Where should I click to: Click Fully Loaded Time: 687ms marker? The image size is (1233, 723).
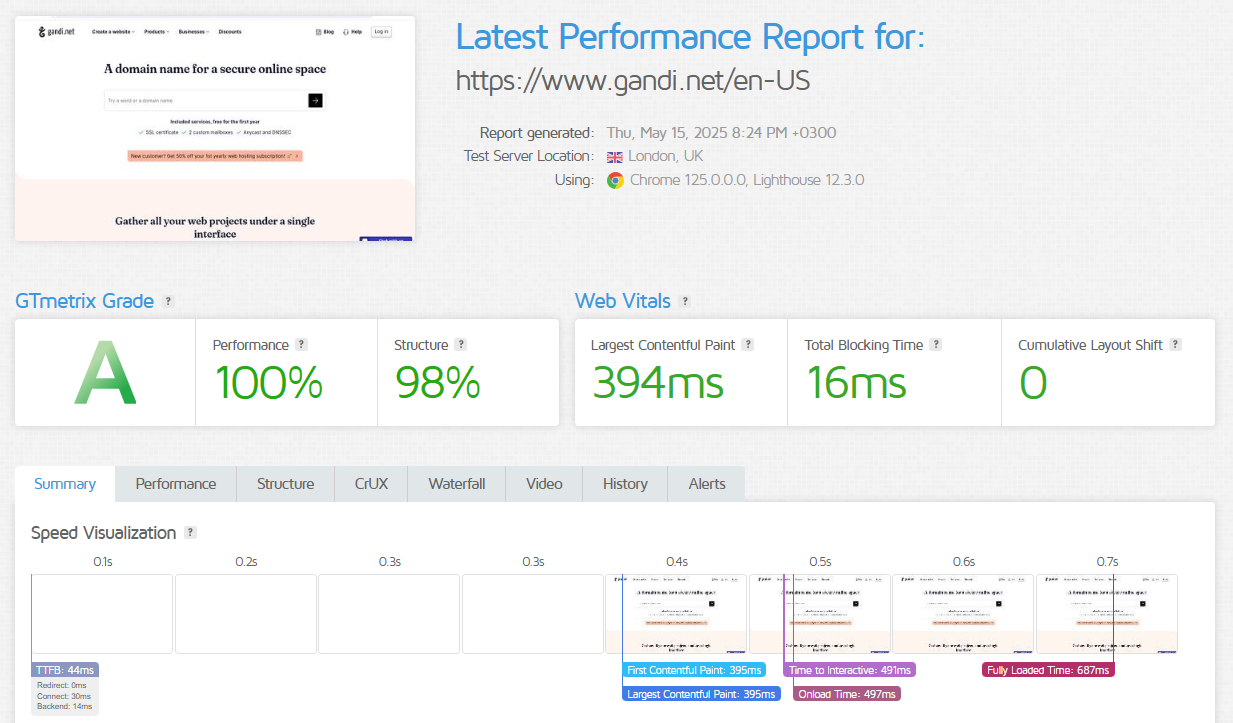tap(1048, 670)
